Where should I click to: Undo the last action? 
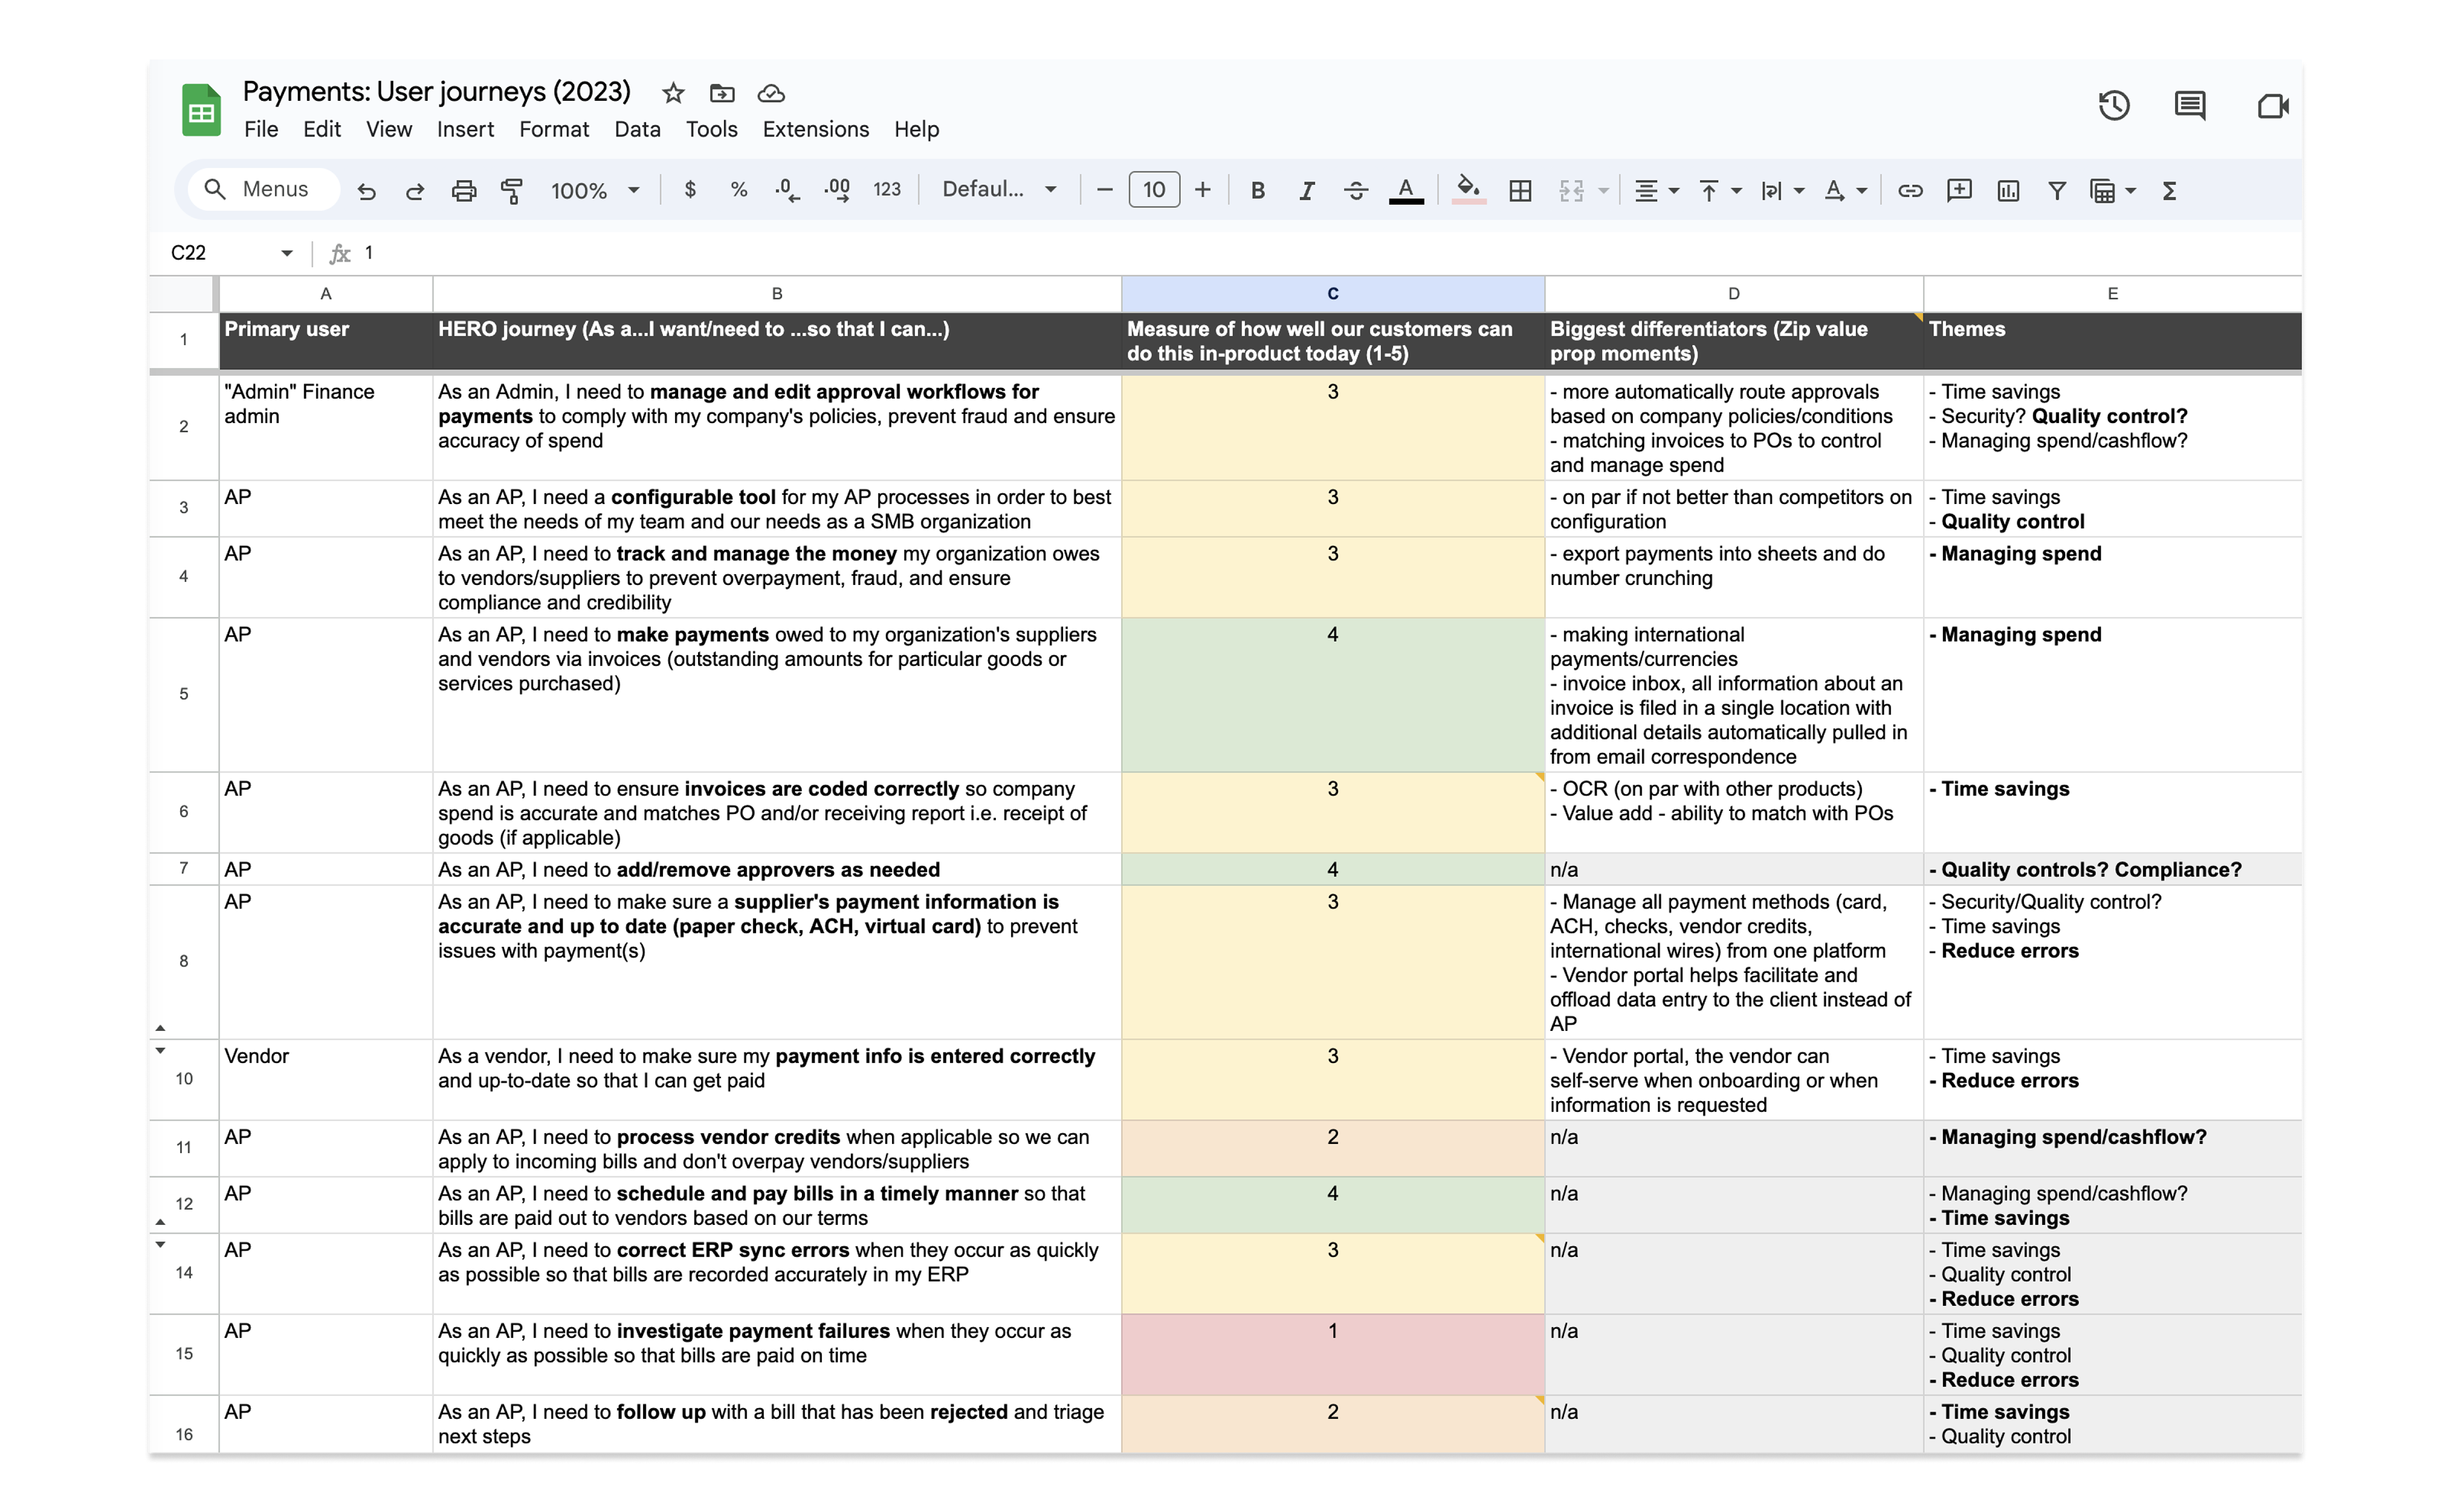coord(367,190)
